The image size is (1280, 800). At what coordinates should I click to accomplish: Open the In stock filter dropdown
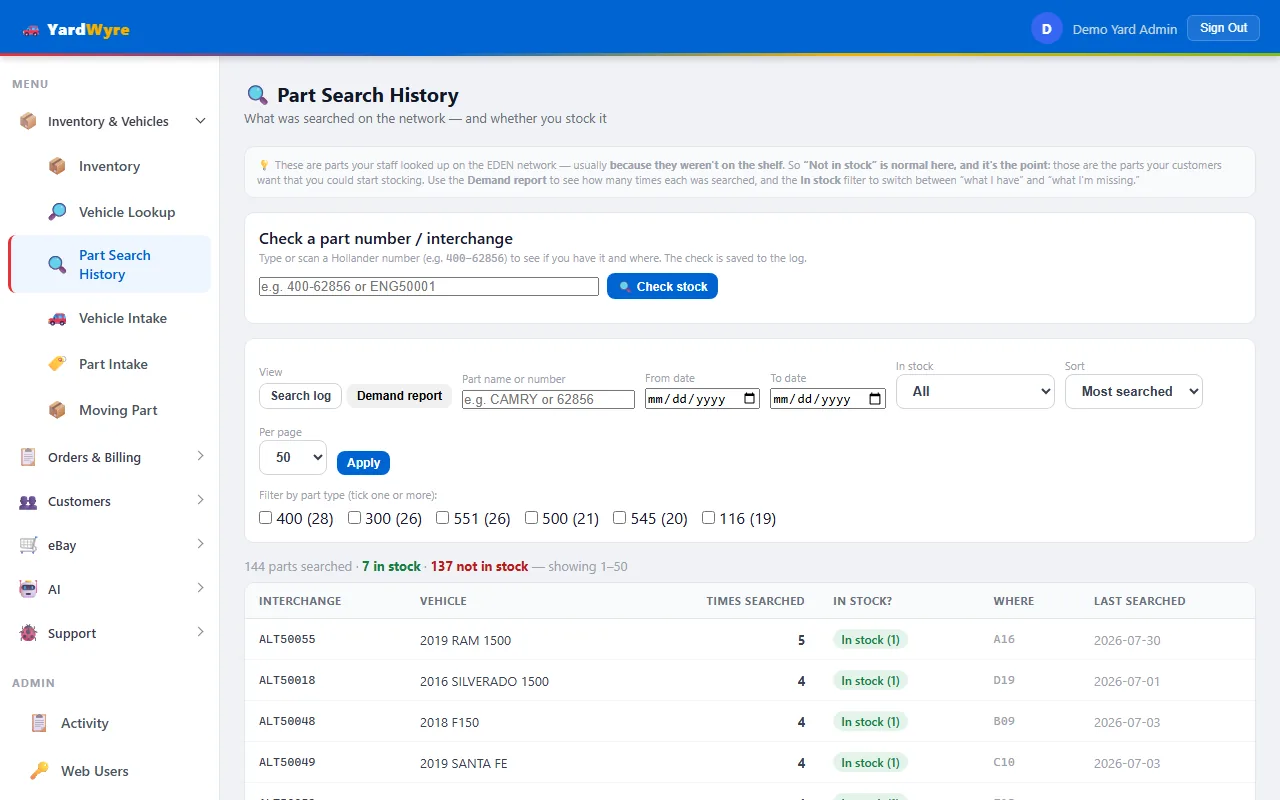(x=975, y=391)
